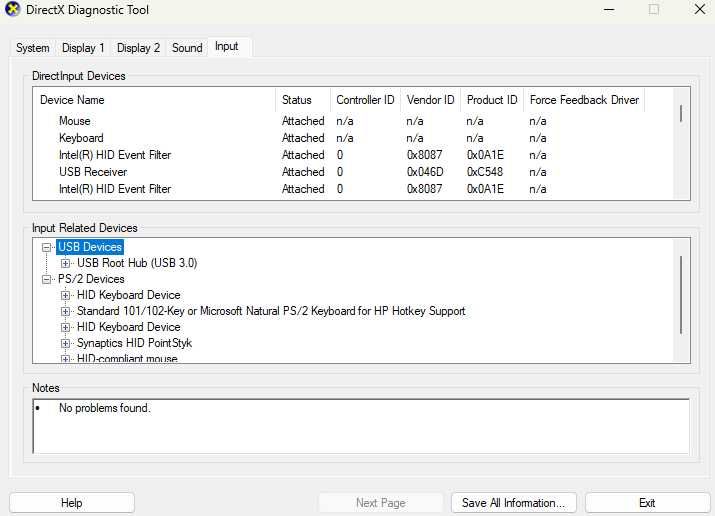Viewport: 715px width, 516px height.
Task: Click Product ID value 0xC548
Action: [x=485, y=172]
